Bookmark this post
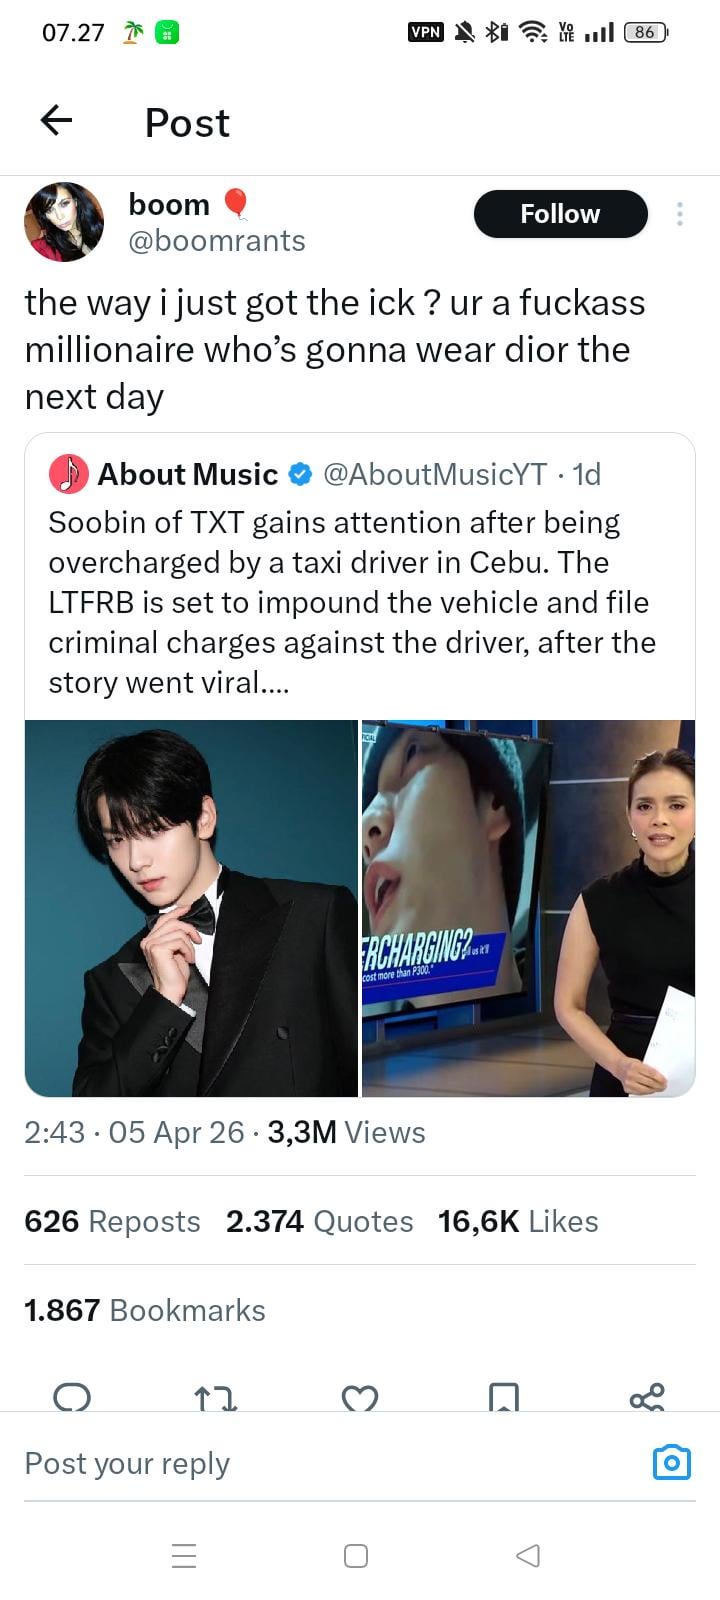Screen dimensions: 720x1600 point(504,1397)
